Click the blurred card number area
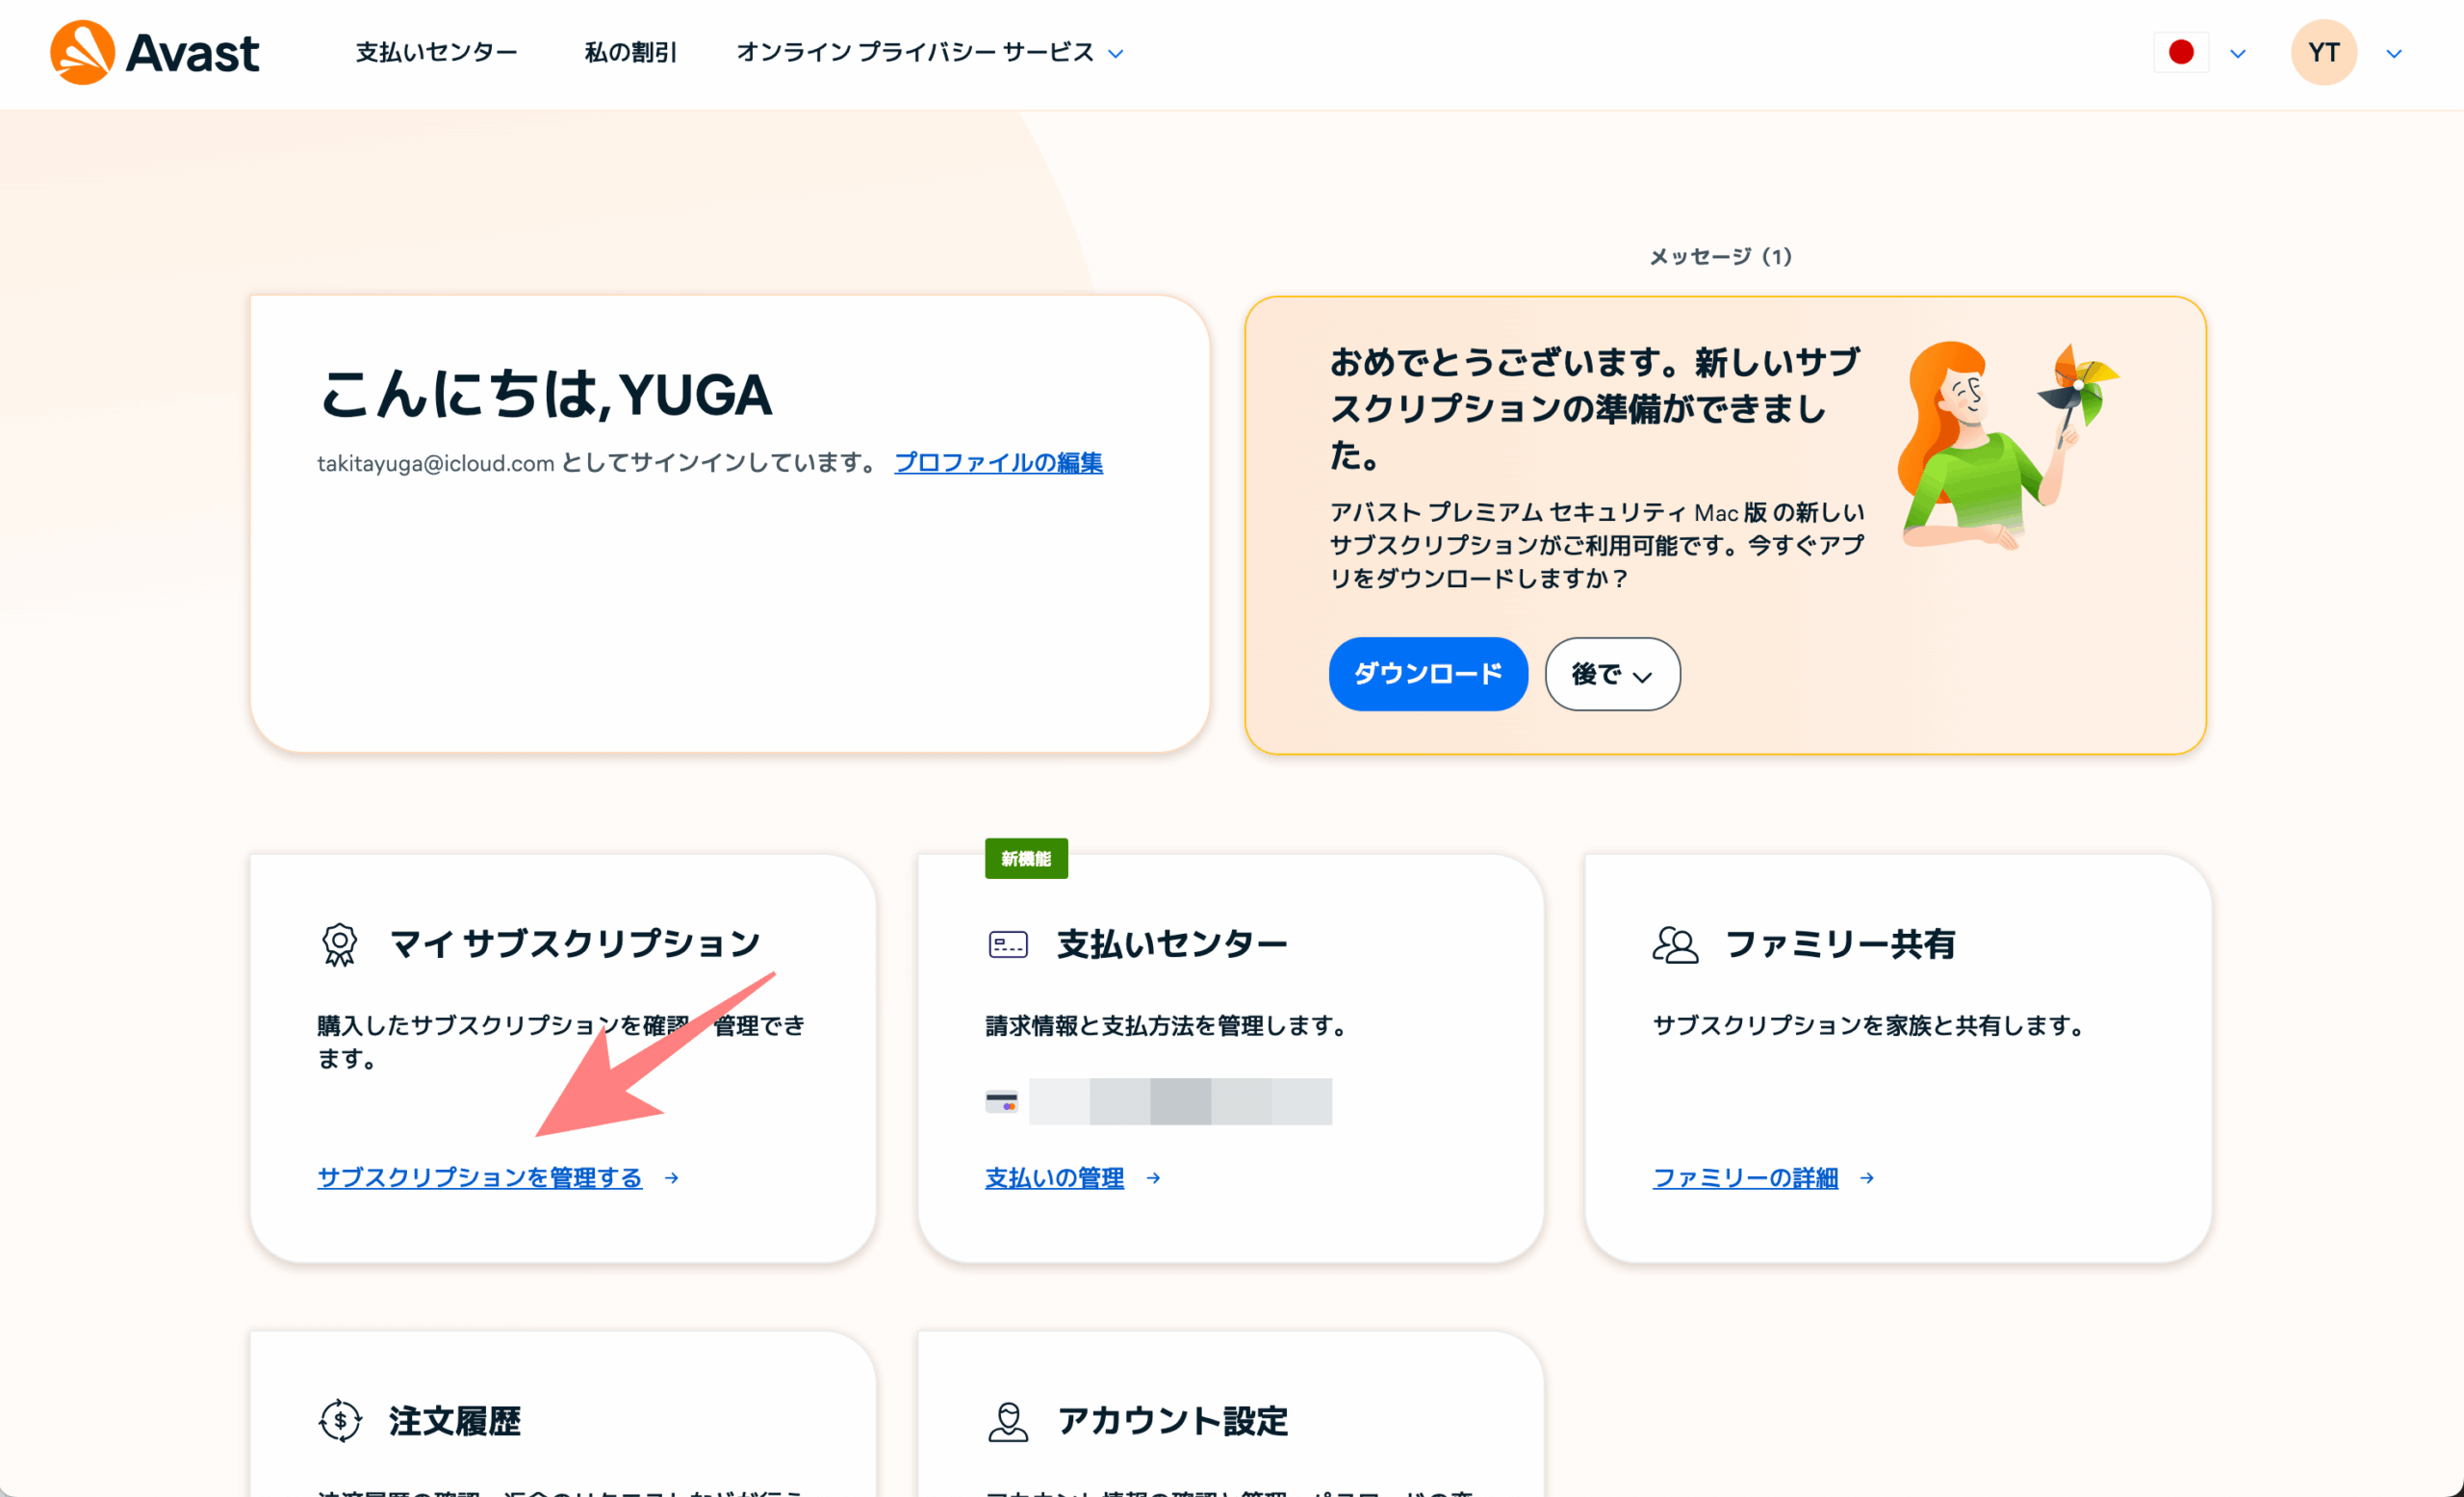The height and width of the screenshot is (1497, 2464). (x=1180, y=1102)
